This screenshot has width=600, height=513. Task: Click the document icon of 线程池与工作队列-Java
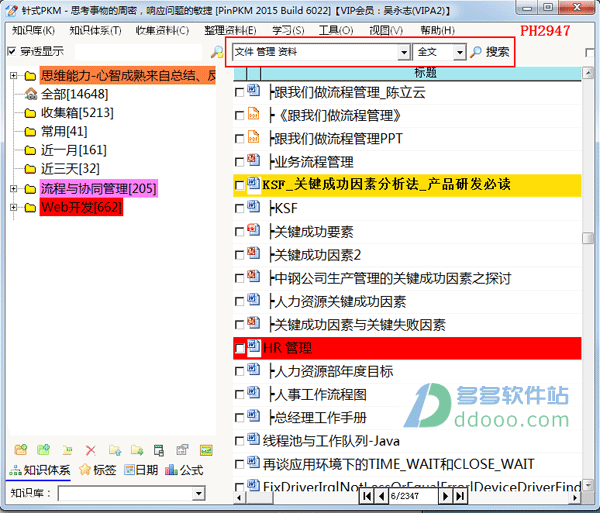pos(253,439)
